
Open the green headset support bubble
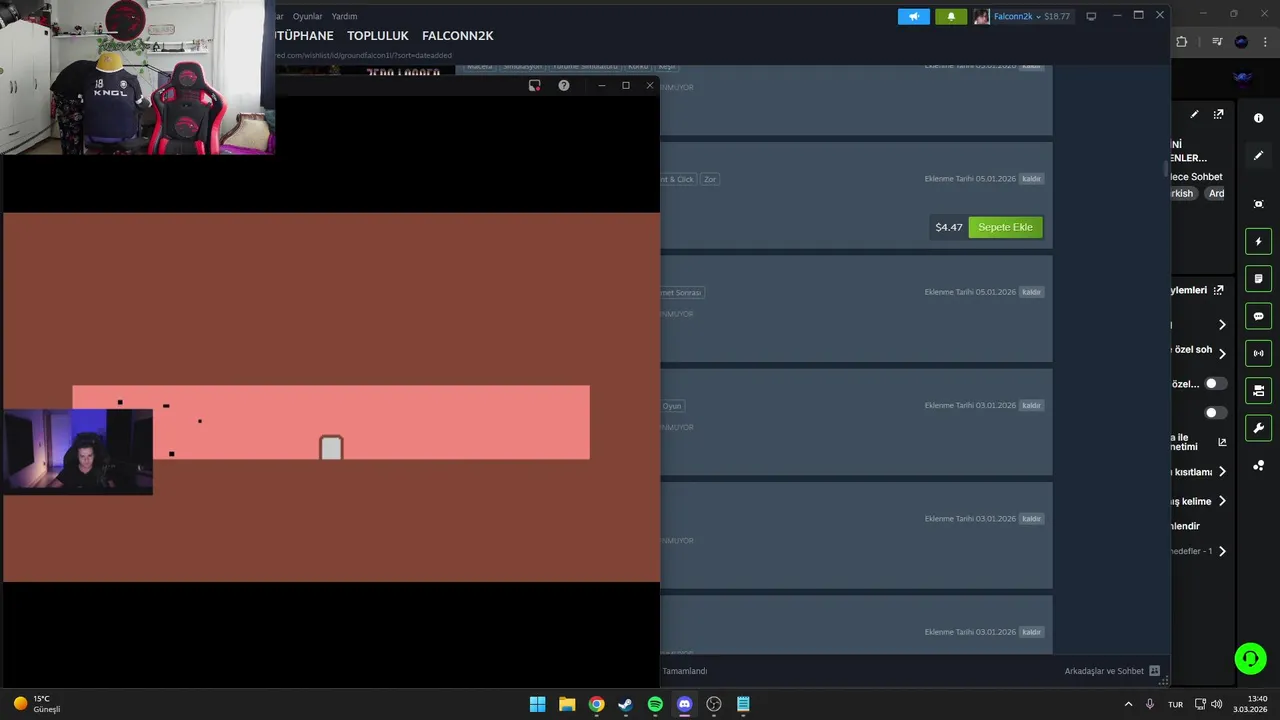tap(1250, 658)
